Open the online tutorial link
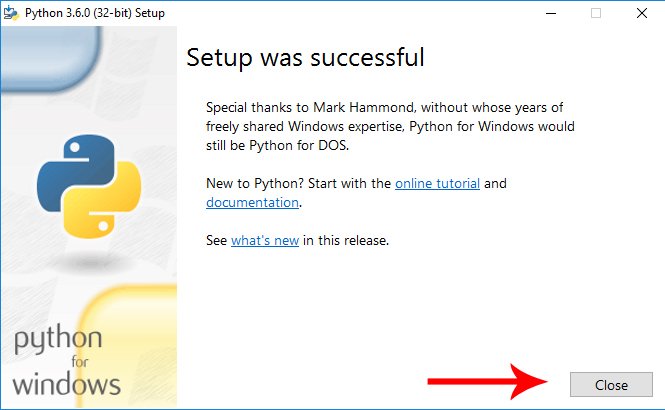This screenshot has height=410, width=665. coord(437,184)
